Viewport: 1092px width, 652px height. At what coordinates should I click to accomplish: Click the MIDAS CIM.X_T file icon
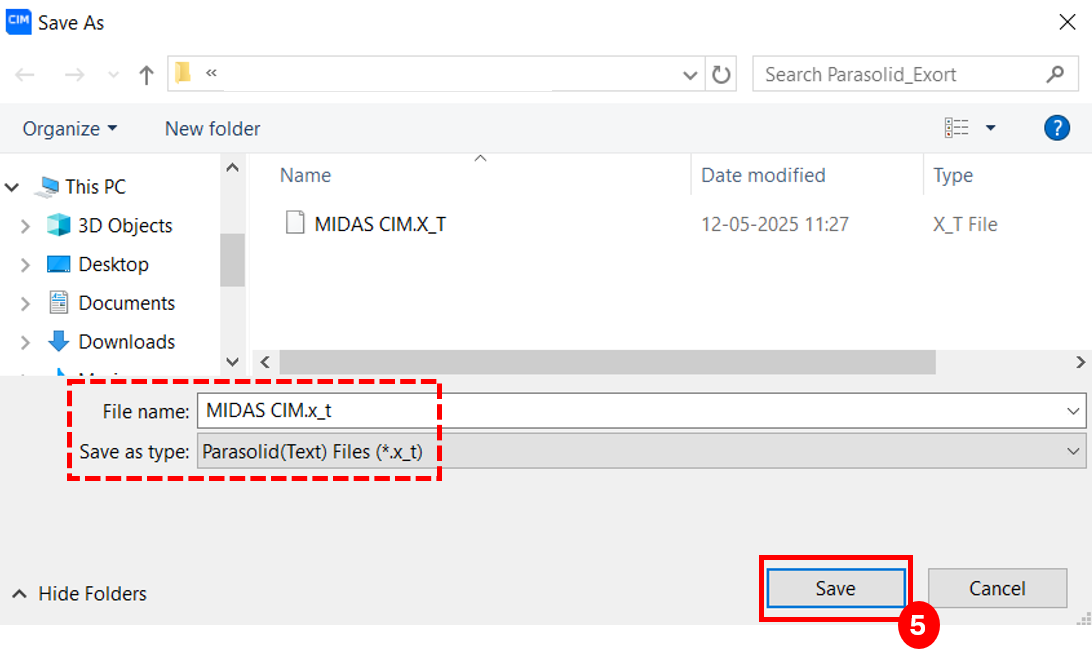click(x=295, y=222)
